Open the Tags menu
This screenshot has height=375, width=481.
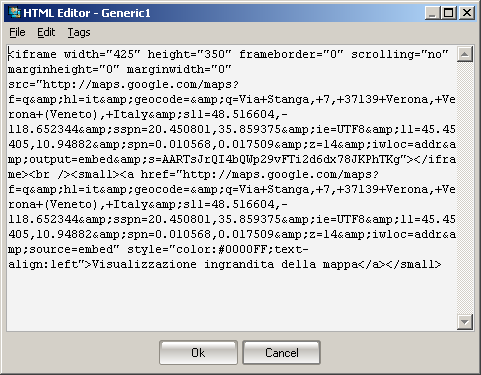coord(79,32)
